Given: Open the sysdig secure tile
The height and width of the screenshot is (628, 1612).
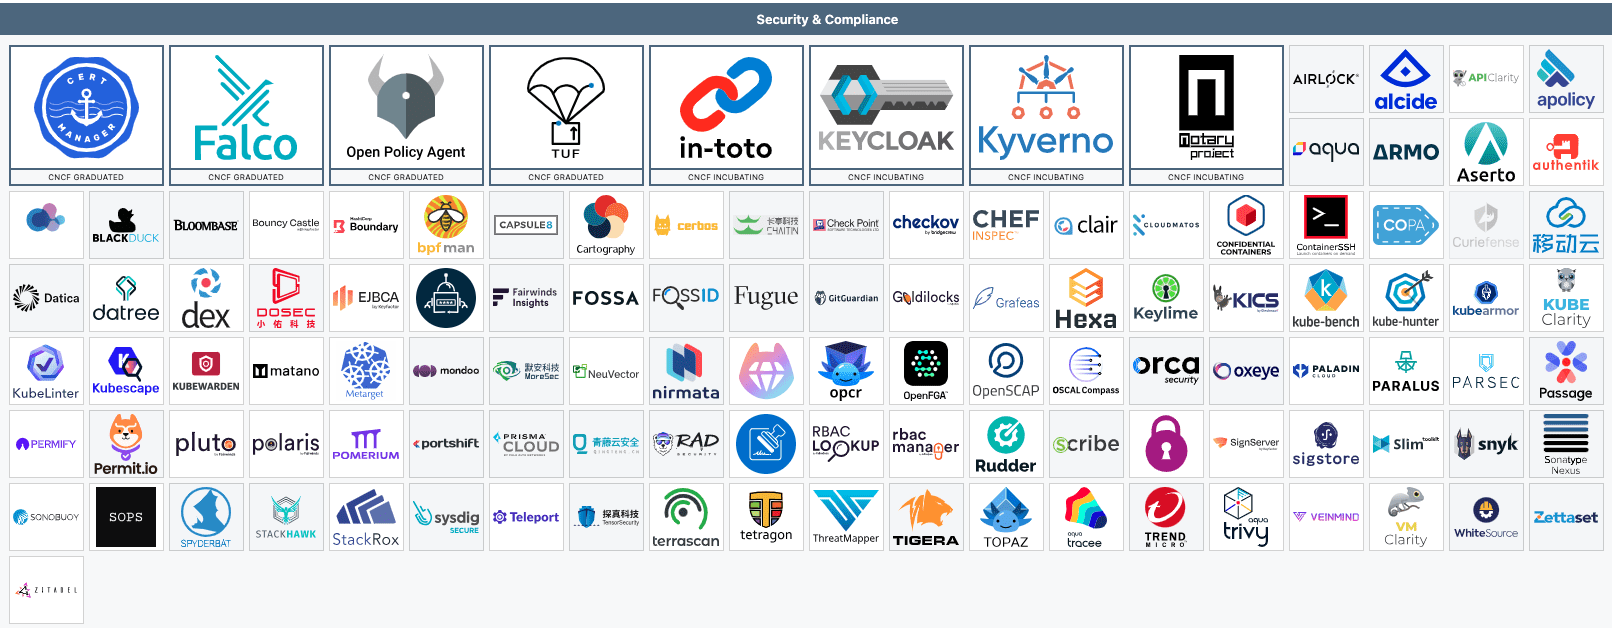Looking at the screenshot, I should pos(446,517).
